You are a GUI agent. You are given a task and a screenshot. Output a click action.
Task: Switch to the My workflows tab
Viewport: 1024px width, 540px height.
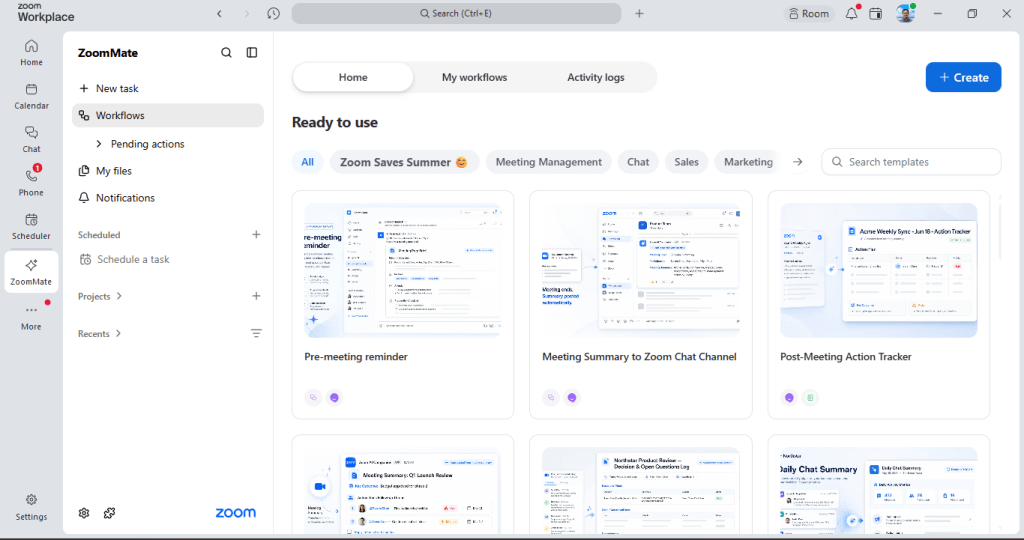[474, 77]
